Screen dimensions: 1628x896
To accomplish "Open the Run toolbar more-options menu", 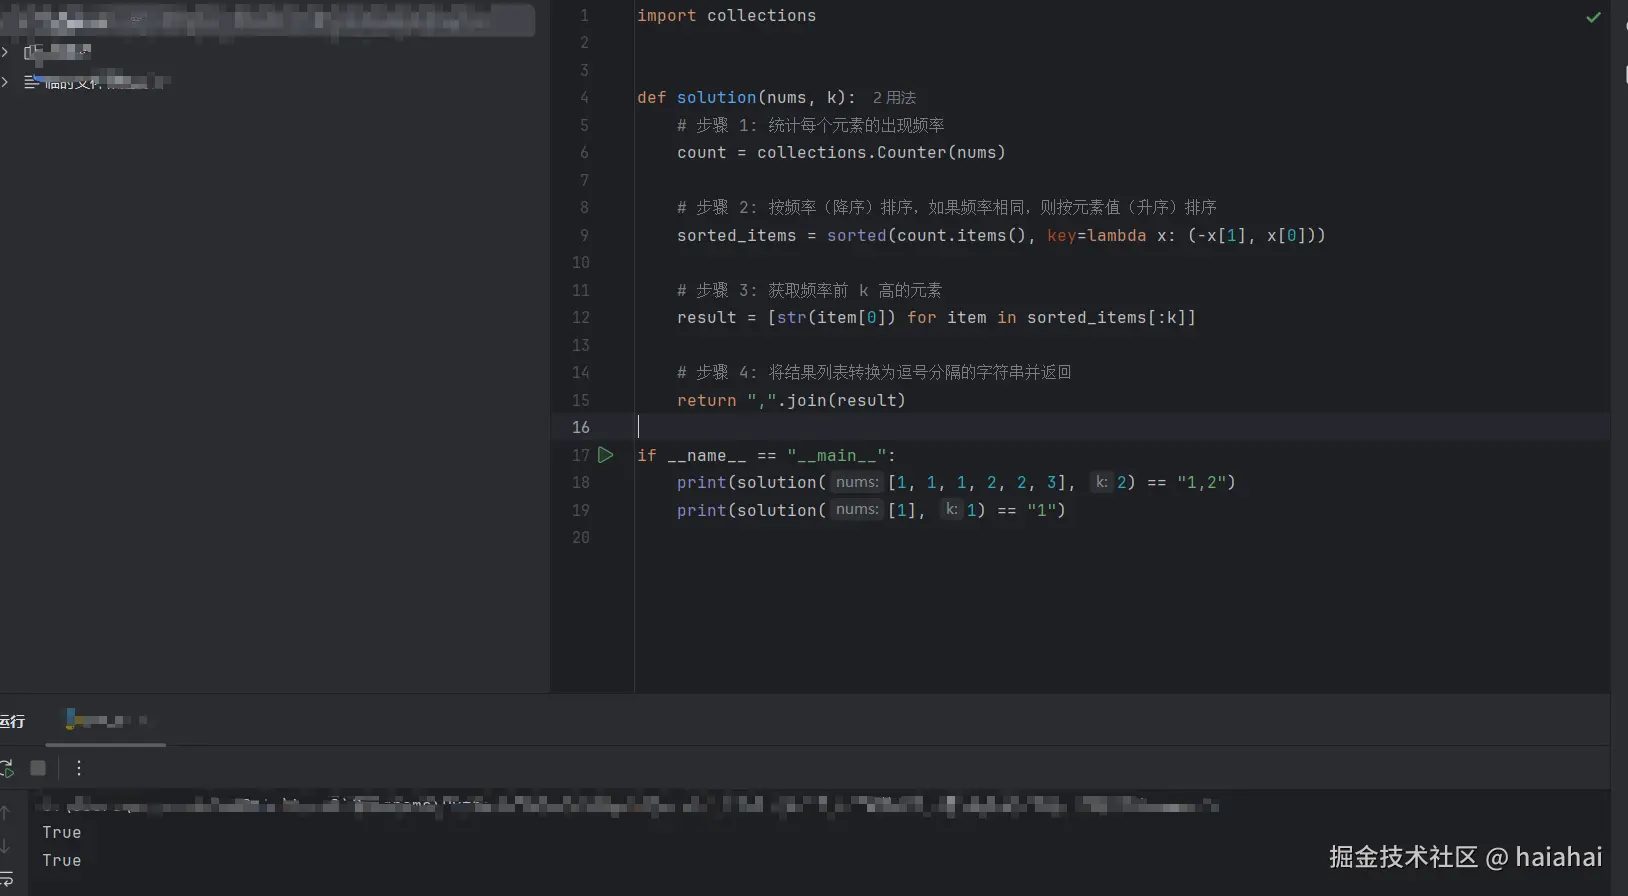I will 79,768.
